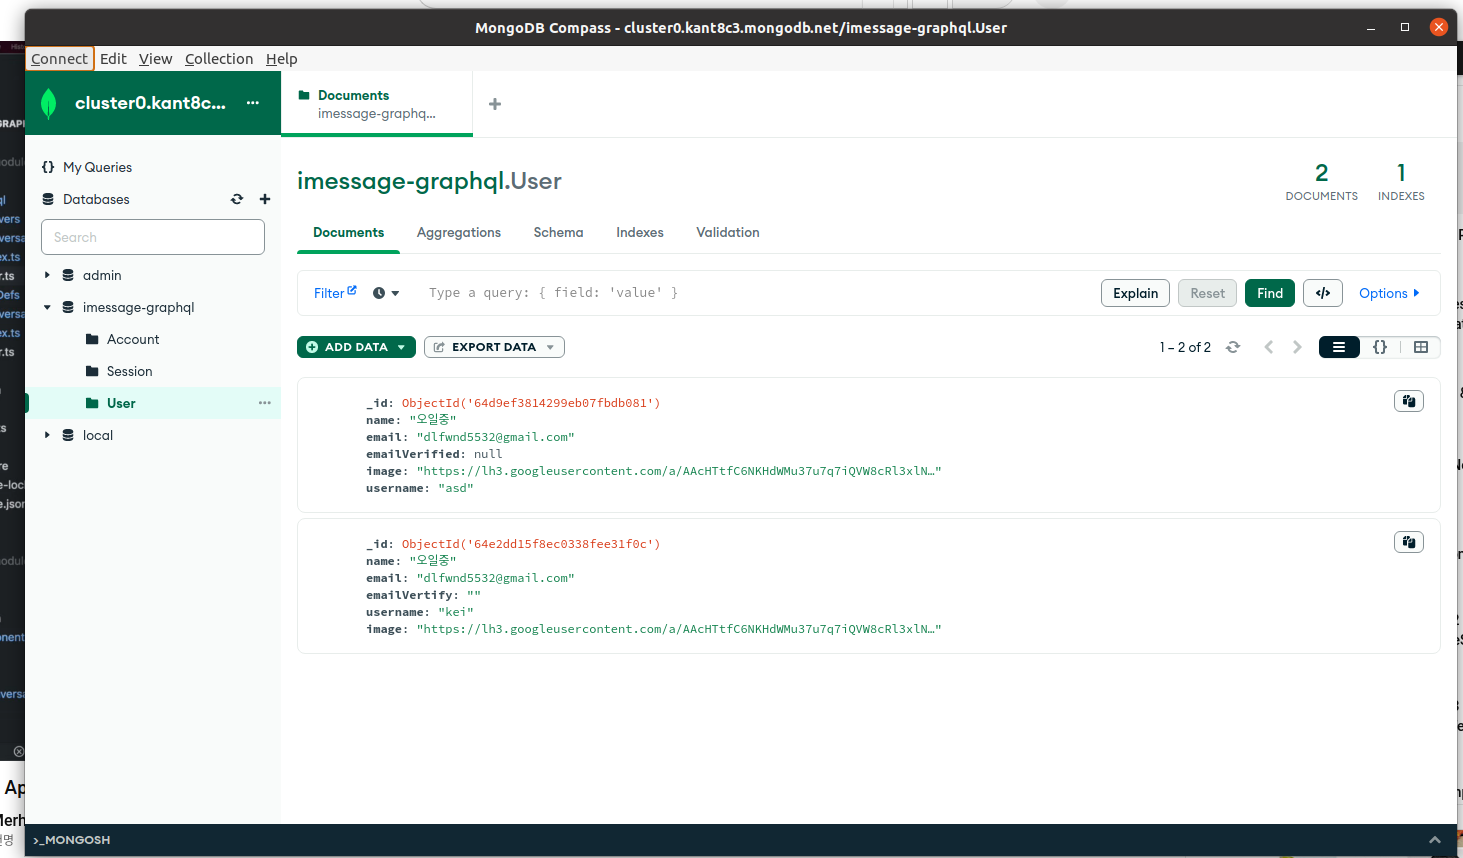Screen dimensions: 1463x858
Task: Open the Help menu
Action: [281, 59]
